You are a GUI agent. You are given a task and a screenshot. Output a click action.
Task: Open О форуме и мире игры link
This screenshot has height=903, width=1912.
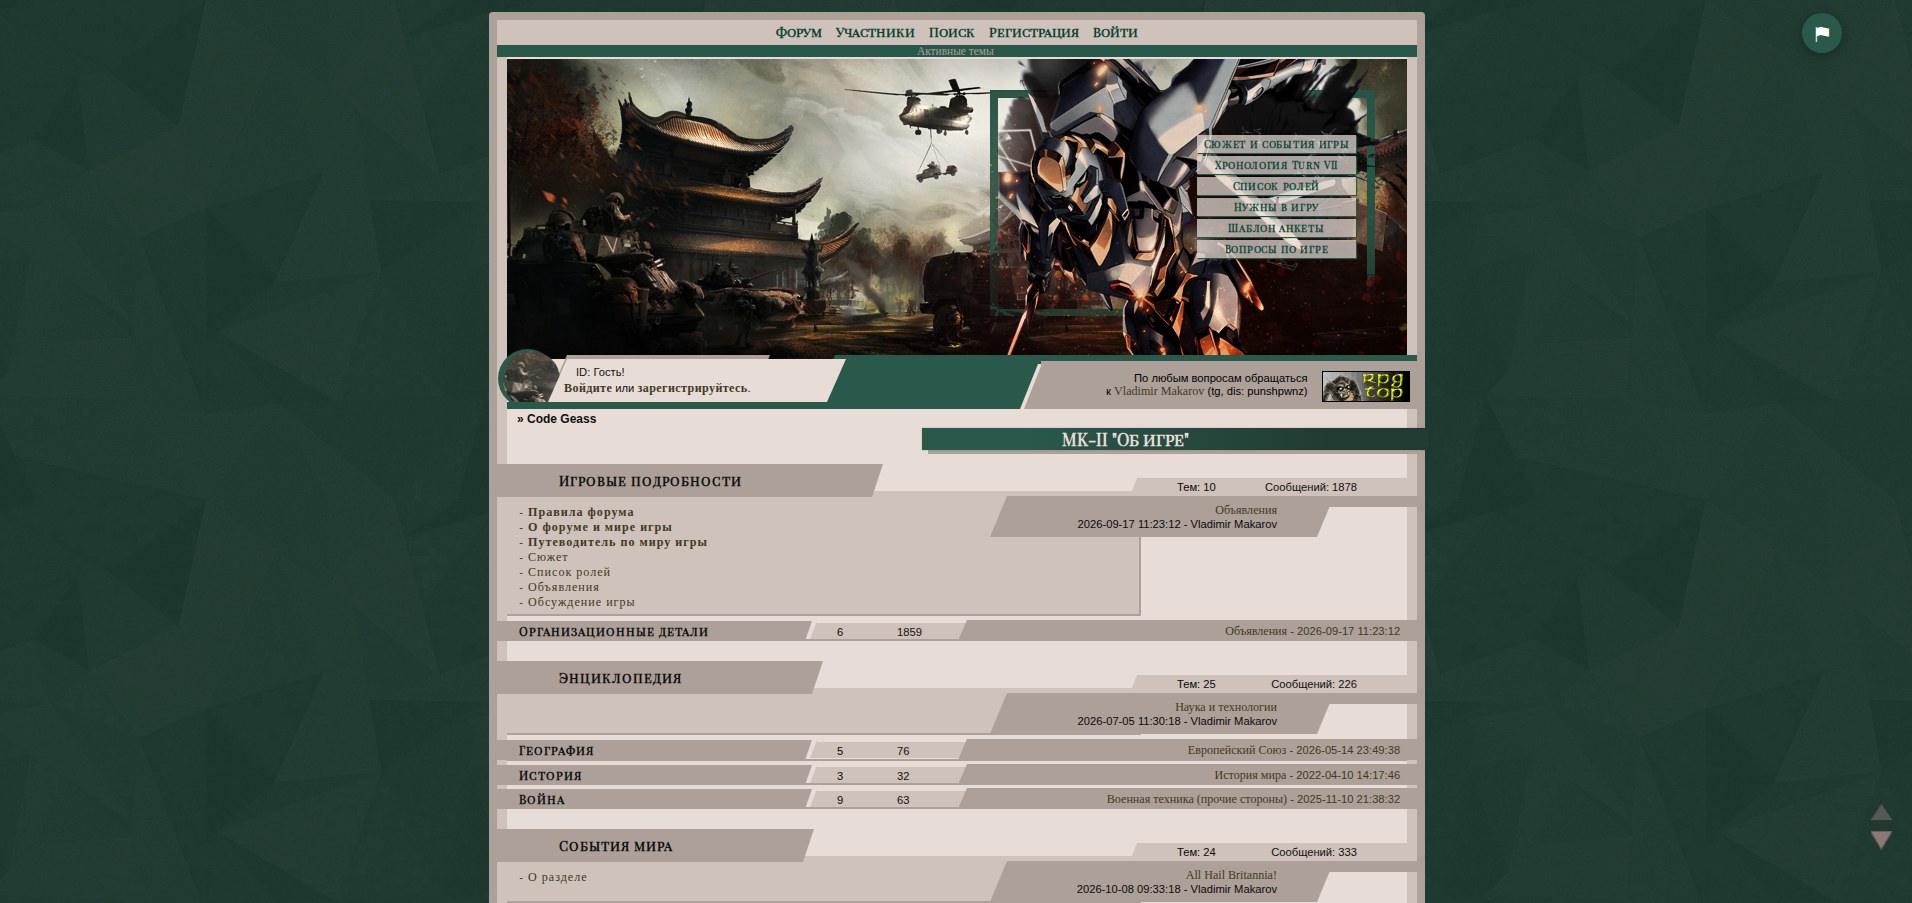pyautogui.click(x=600, y=527)
